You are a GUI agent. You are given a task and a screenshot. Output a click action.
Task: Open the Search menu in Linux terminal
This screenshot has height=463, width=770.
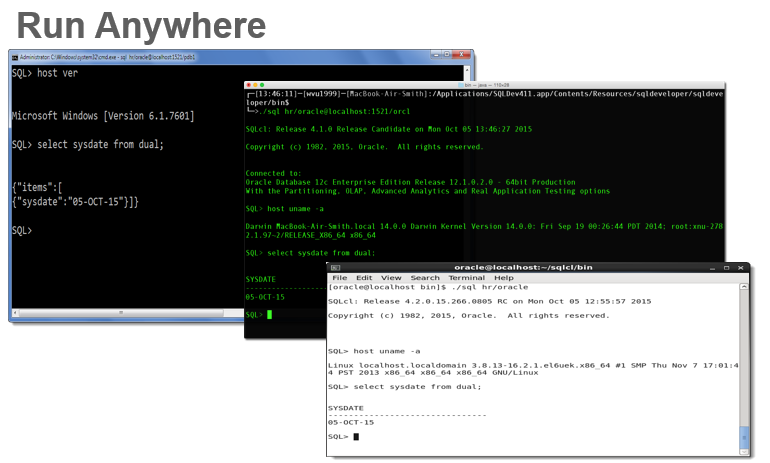(x=425, y=278)
